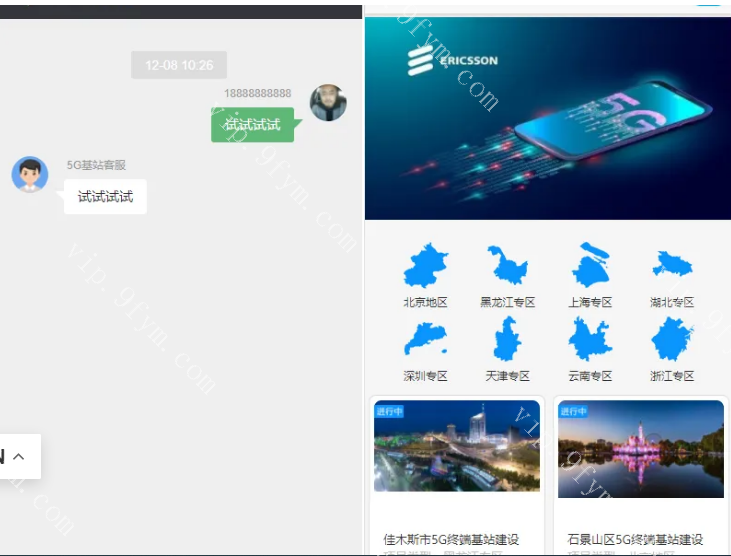Viewport: 731px width, 556px height.
Task: Open the Shenzhen zone map icon
Action: click(x=425, y=340)
